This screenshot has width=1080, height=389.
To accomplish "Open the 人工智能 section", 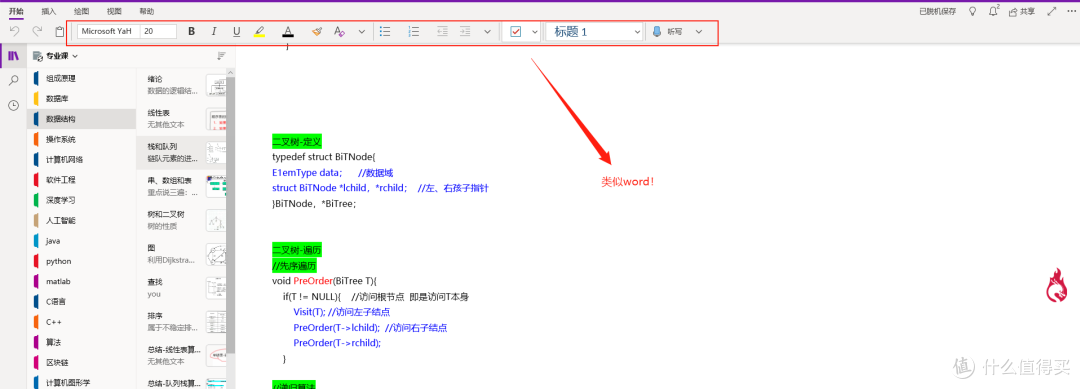I will click(81, 221).
